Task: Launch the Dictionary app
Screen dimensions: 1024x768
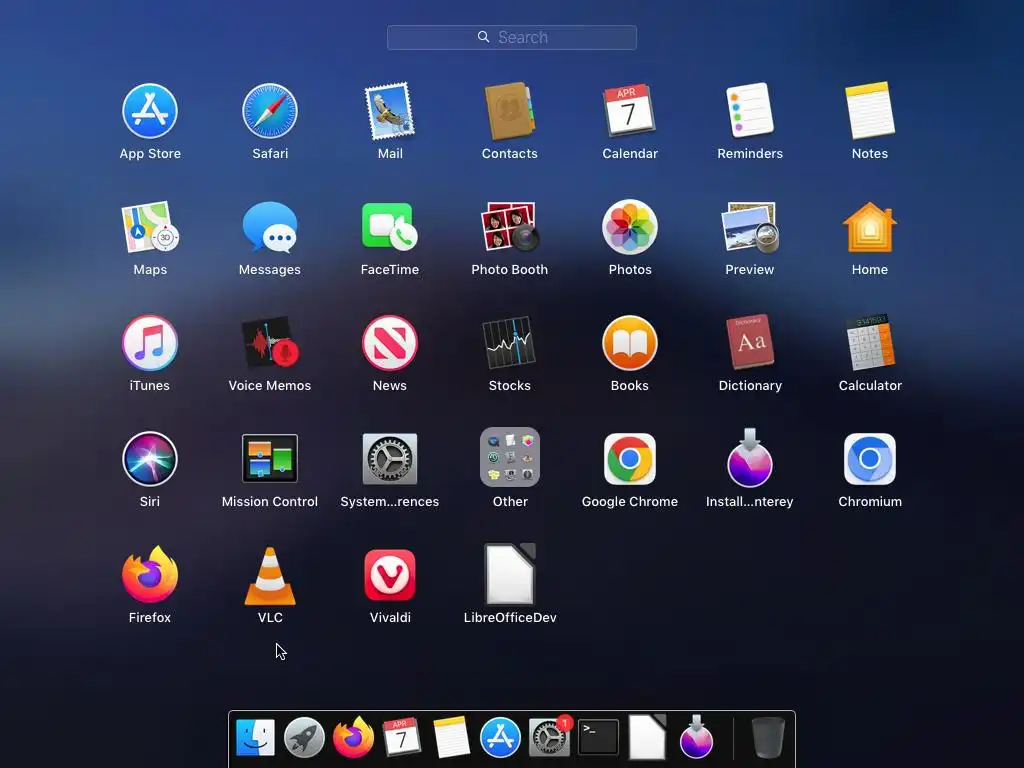Action: [750, 342]
